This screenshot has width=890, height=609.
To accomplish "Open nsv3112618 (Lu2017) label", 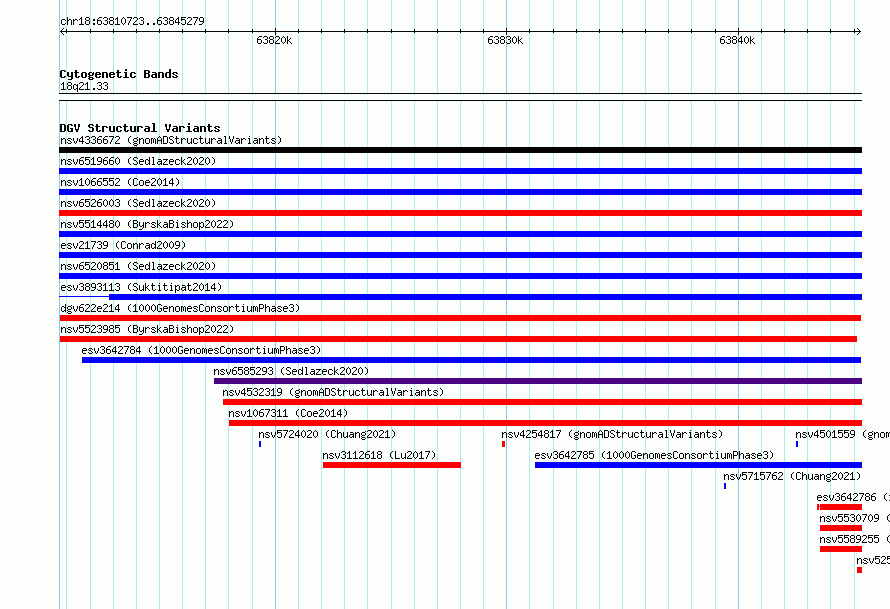I will tap(379, 455).
